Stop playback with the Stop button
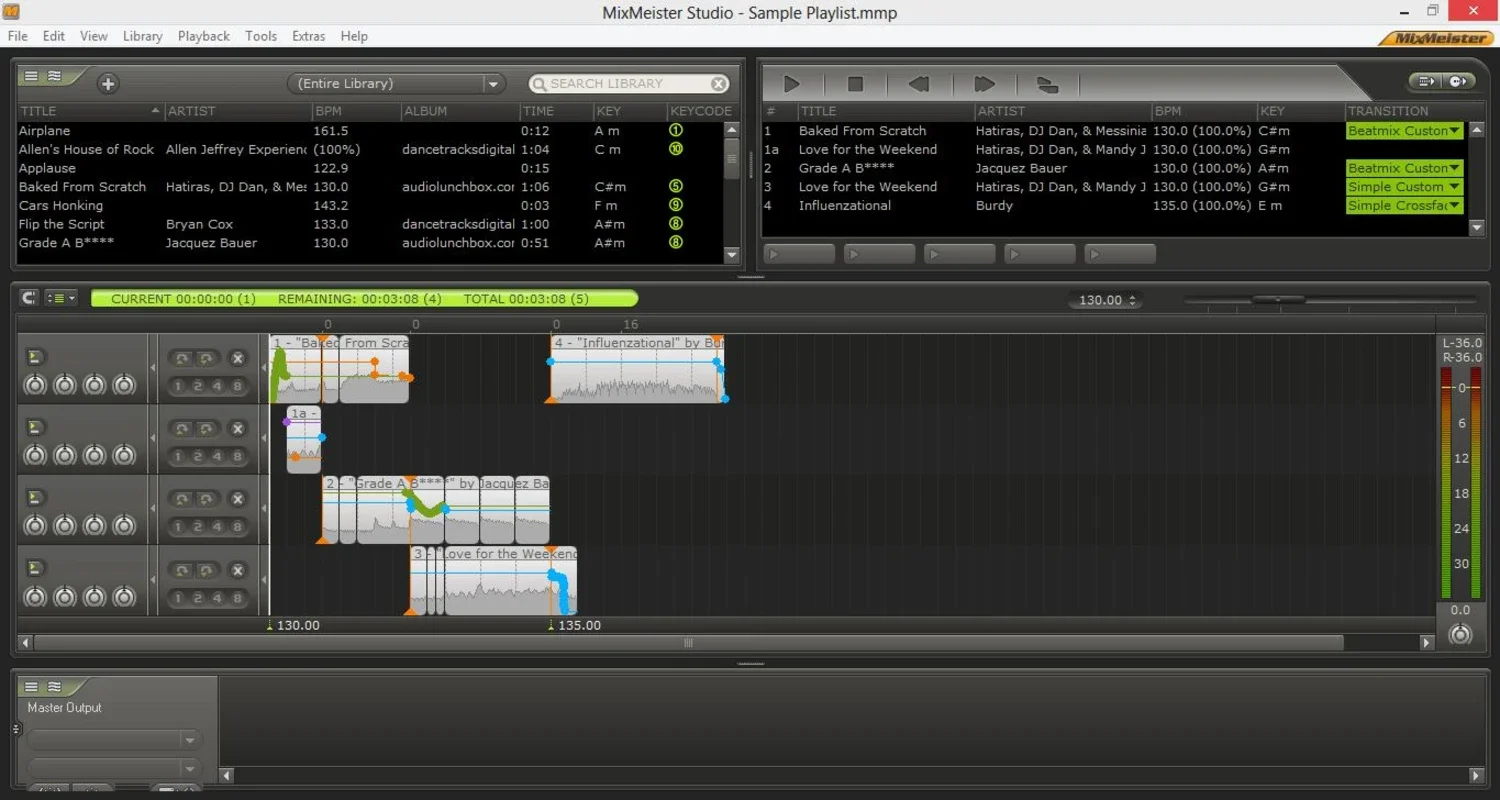 855,84
